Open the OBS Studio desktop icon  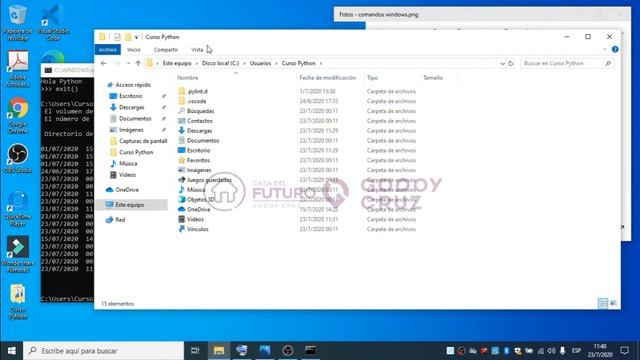[18, 158]
